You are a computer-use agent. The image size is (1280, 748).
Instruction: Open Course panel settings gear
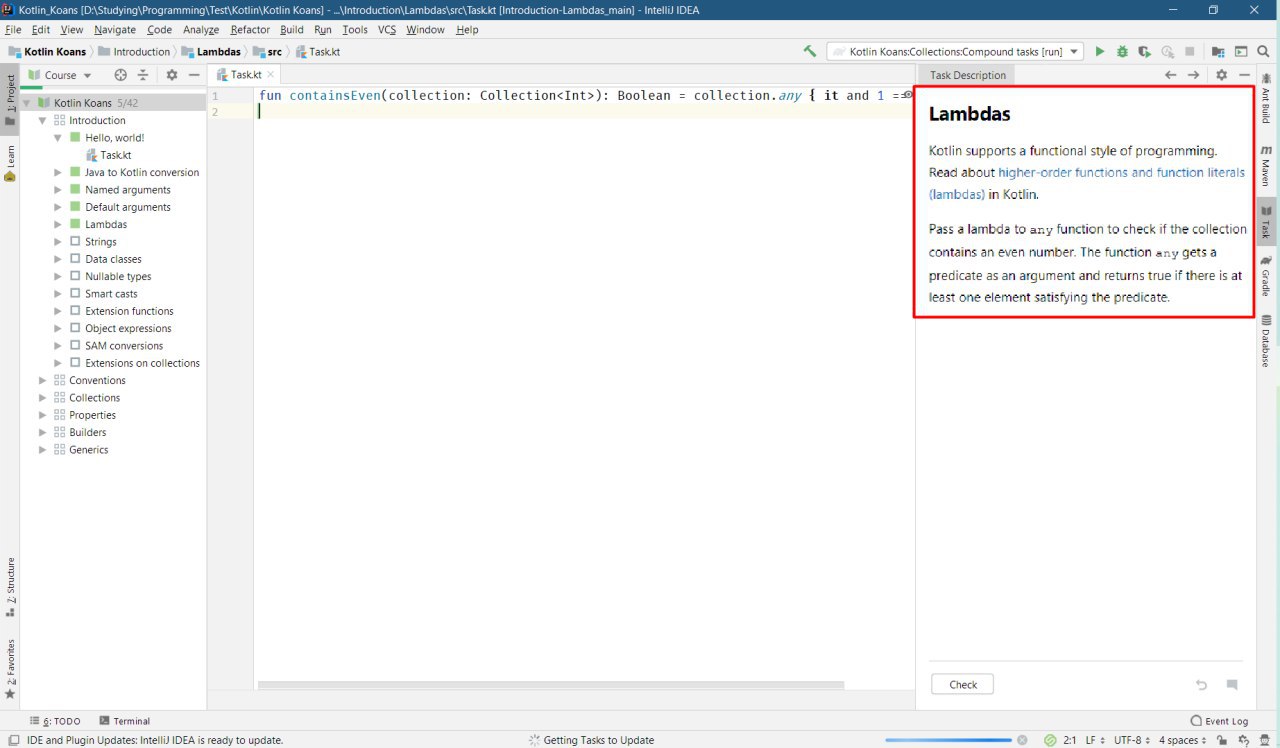[x=171, y=75]
